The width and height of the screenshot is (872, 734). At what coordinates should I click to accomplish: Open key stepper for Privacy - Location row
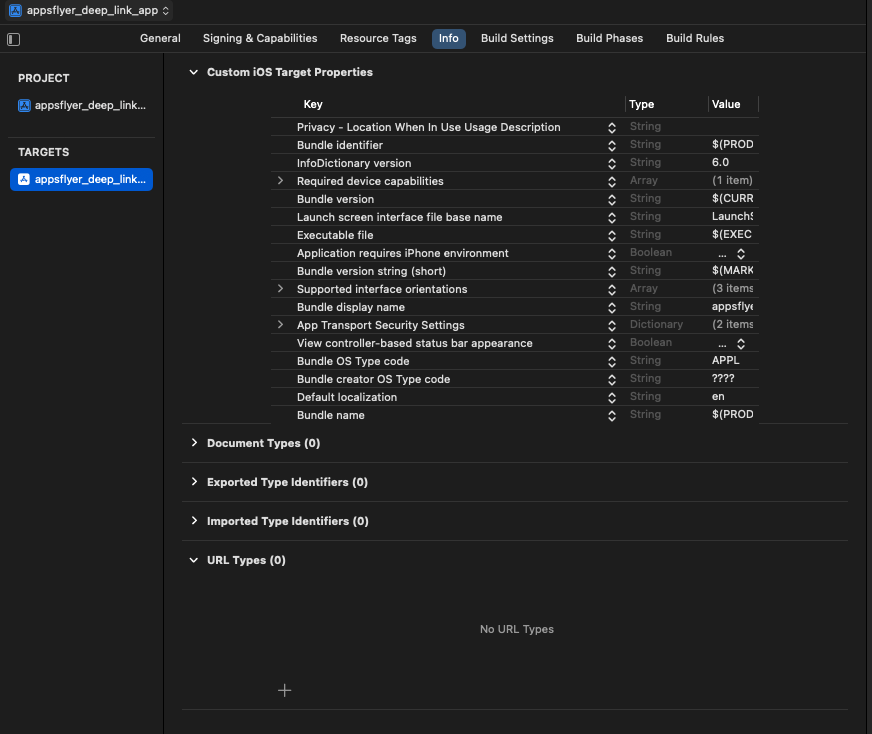pos(612,127)
